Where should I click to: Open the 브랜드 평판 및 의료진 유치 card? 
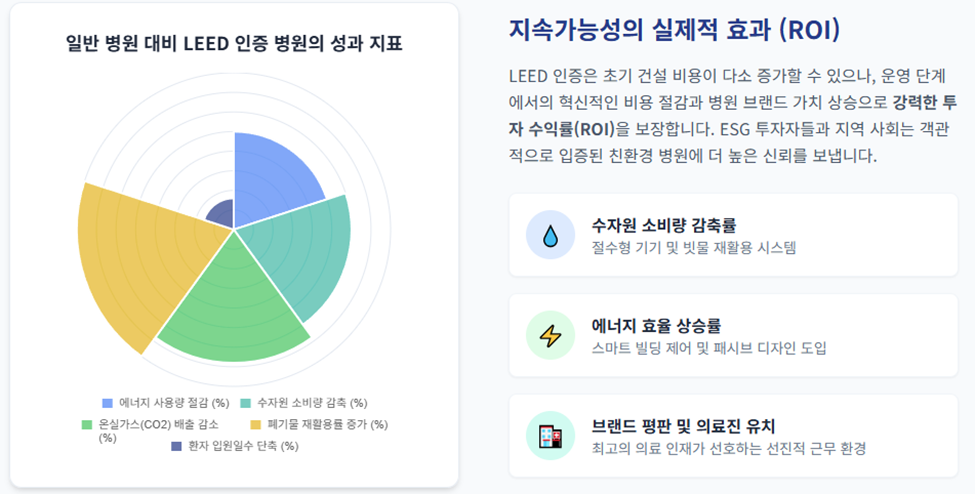pos(733,436)
